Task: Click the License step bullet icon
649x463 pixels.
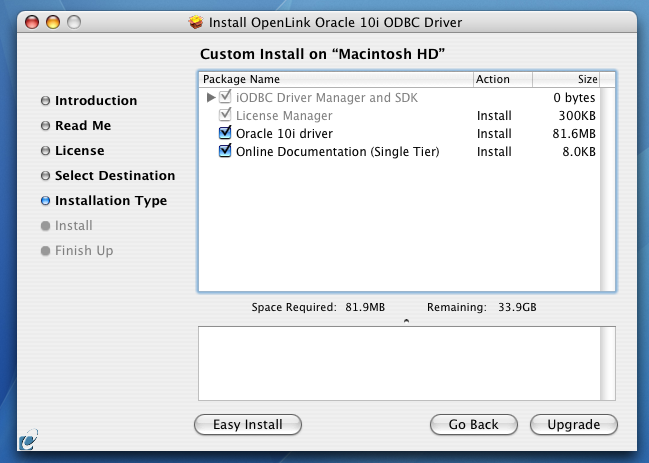Action: tap(46, 151)
